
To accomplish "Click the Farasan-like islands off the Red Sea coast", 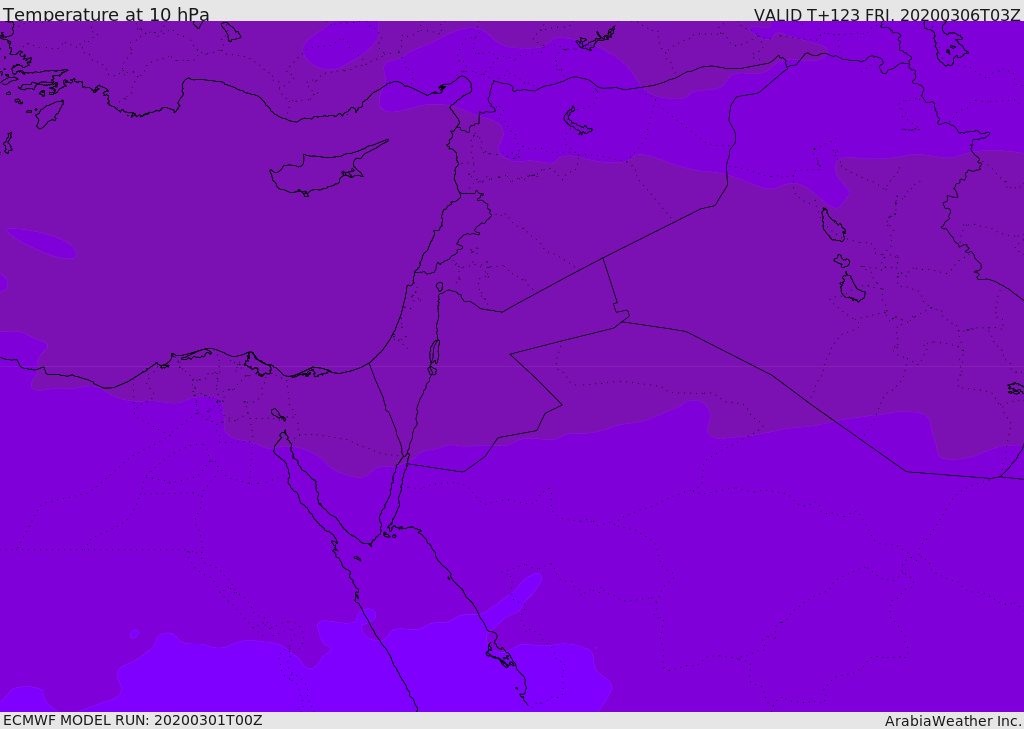I will click(x=499, y=656).
